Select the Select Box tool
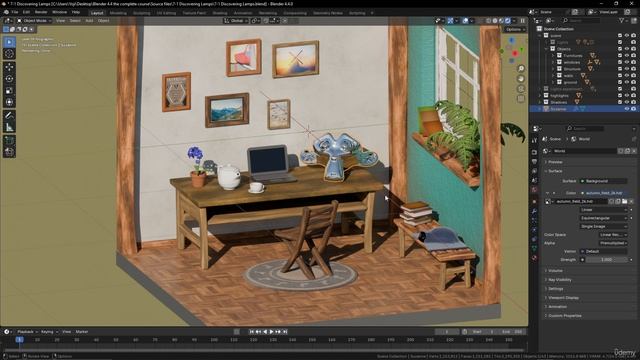The width and height of the screenshot is (640, 360). [9, 42]
